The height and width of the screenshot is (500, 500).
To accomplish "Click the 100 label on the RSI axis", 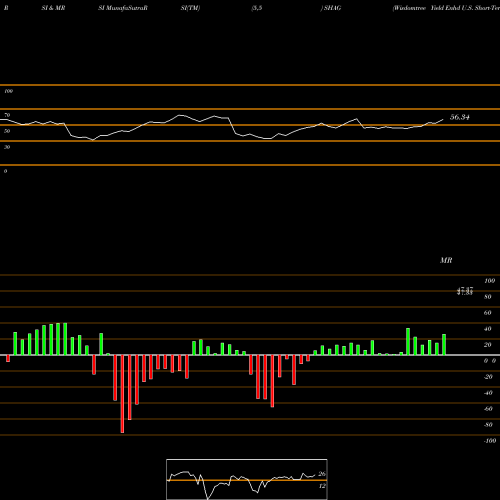I will pos(8,91).
